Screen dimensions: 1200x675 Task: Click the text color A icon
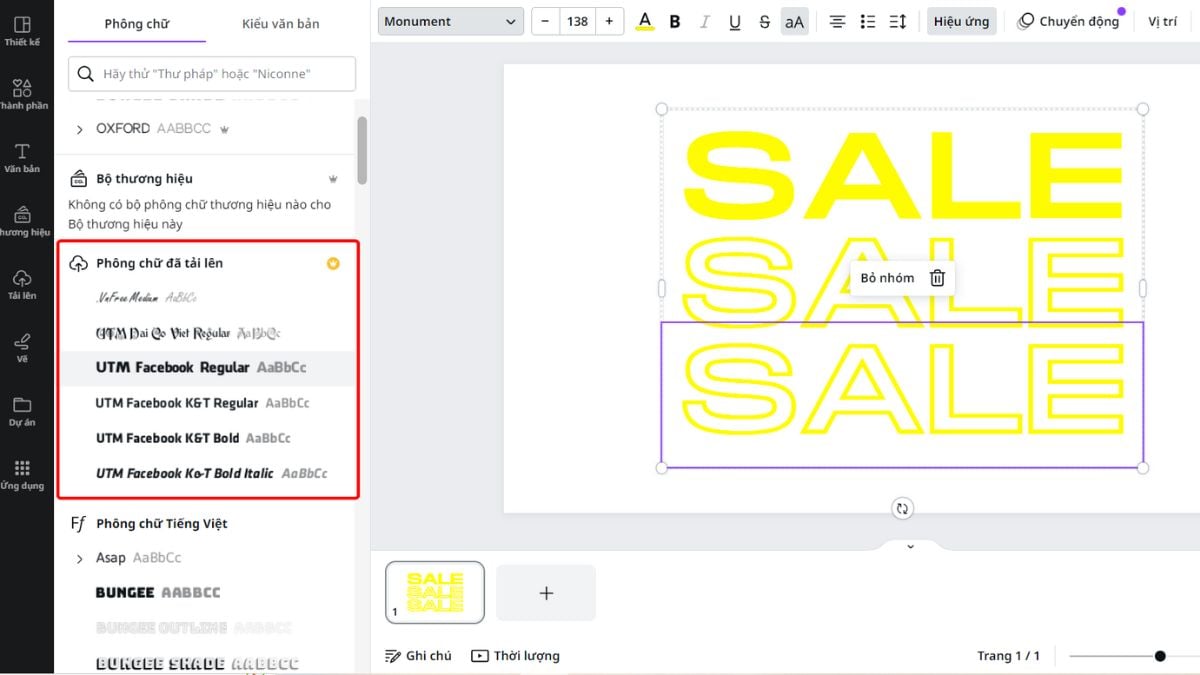point(645,21)
